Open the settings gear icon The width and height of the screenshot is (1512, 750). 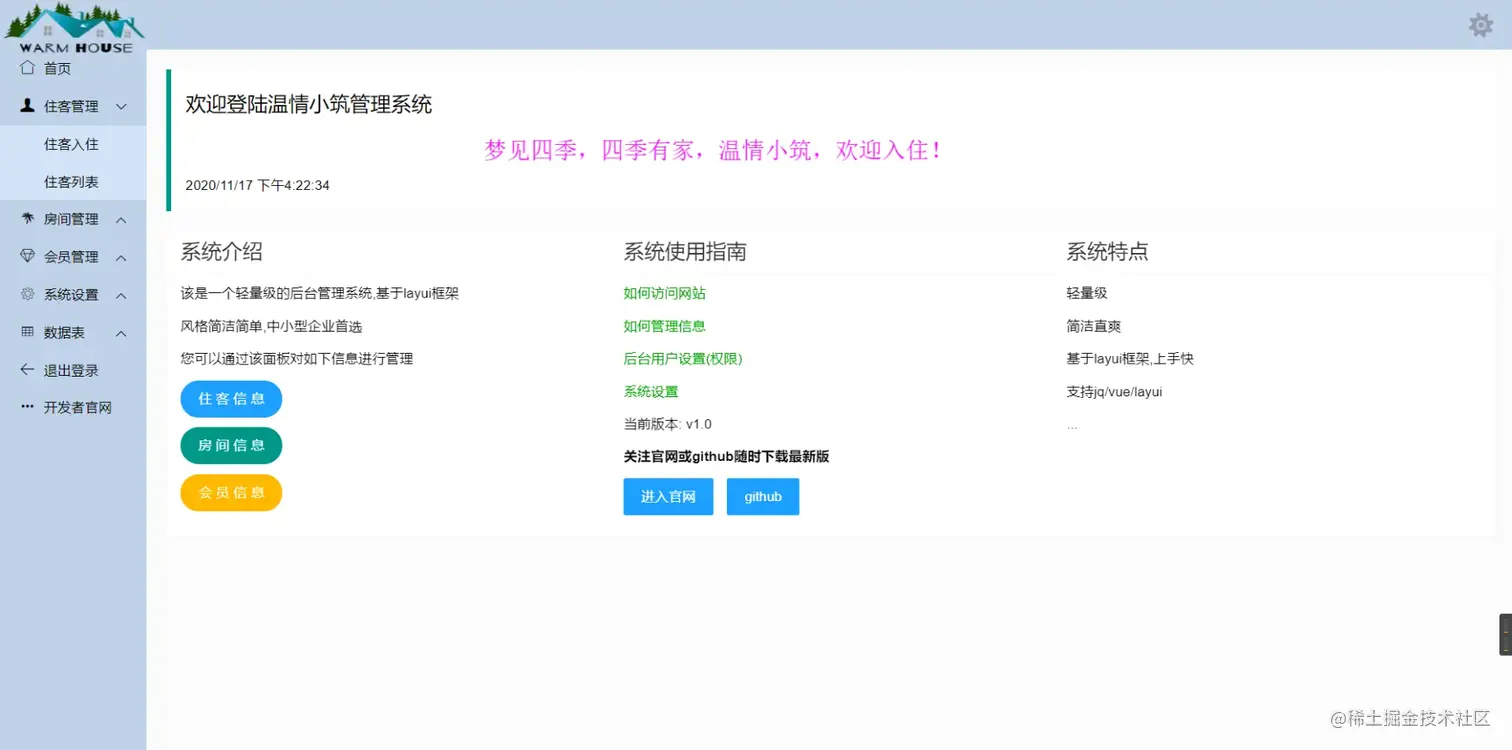pos(1481,25)
